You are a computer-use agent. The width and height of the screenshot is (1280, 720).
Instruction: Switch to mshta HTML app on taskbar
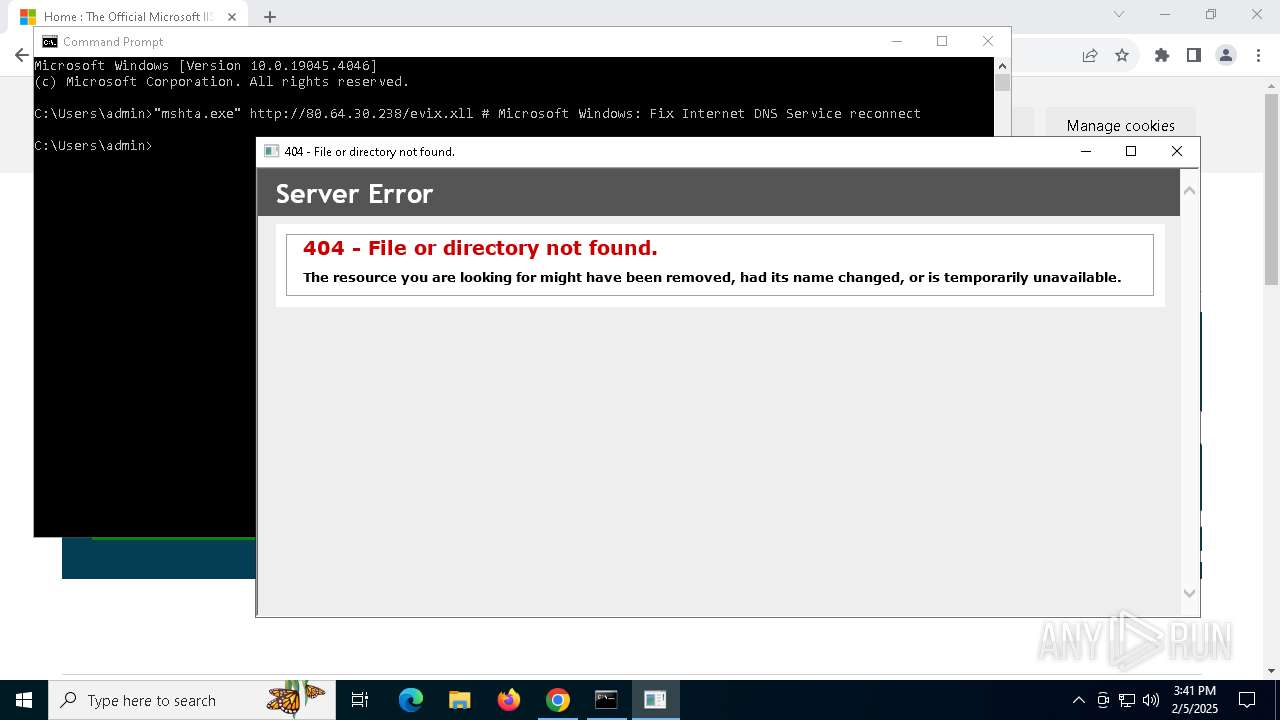(655, 700)
